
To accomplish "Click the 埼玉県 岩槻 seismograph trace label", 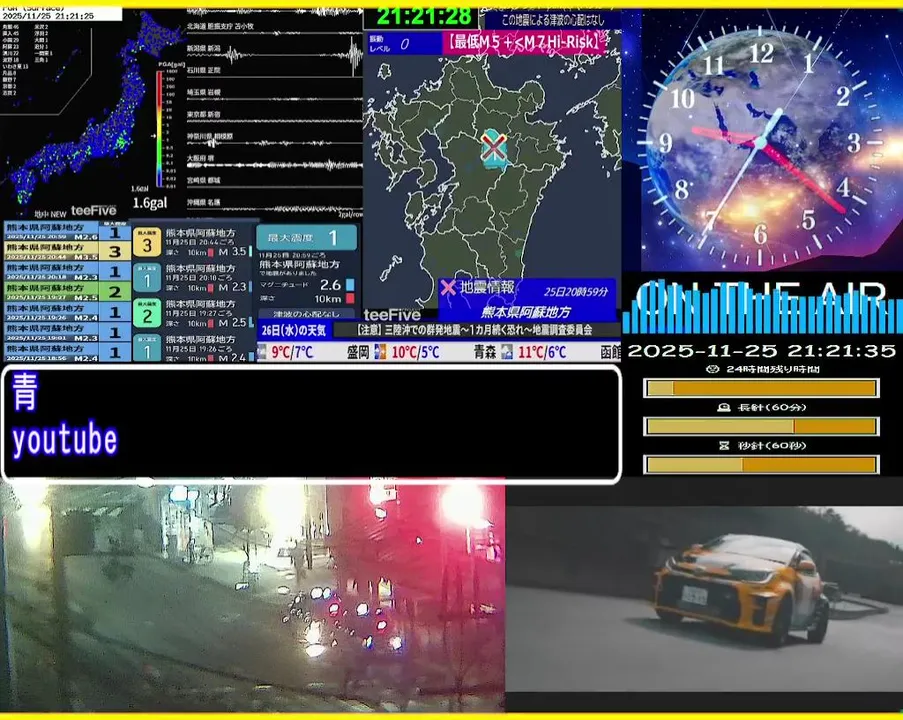I will coord(203,92).
